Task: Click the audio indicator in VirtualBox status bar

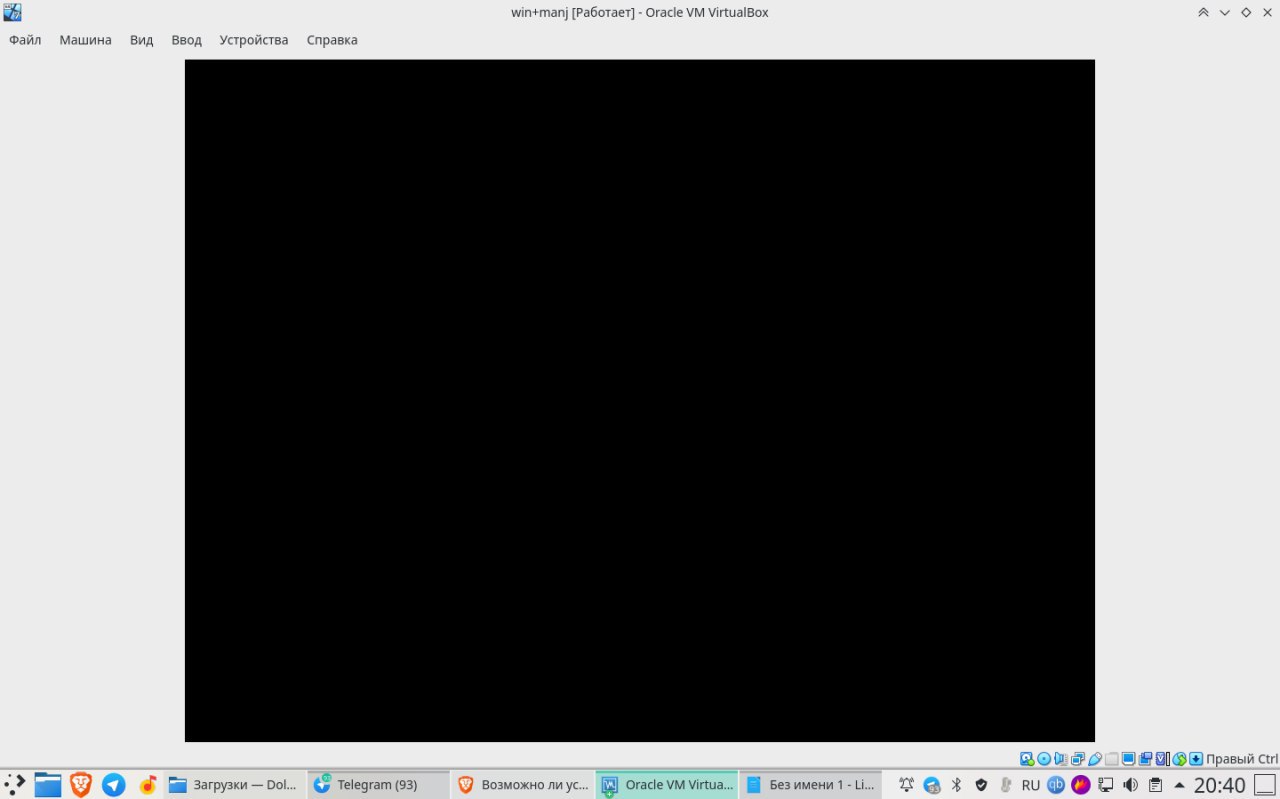Action: 1061,759
